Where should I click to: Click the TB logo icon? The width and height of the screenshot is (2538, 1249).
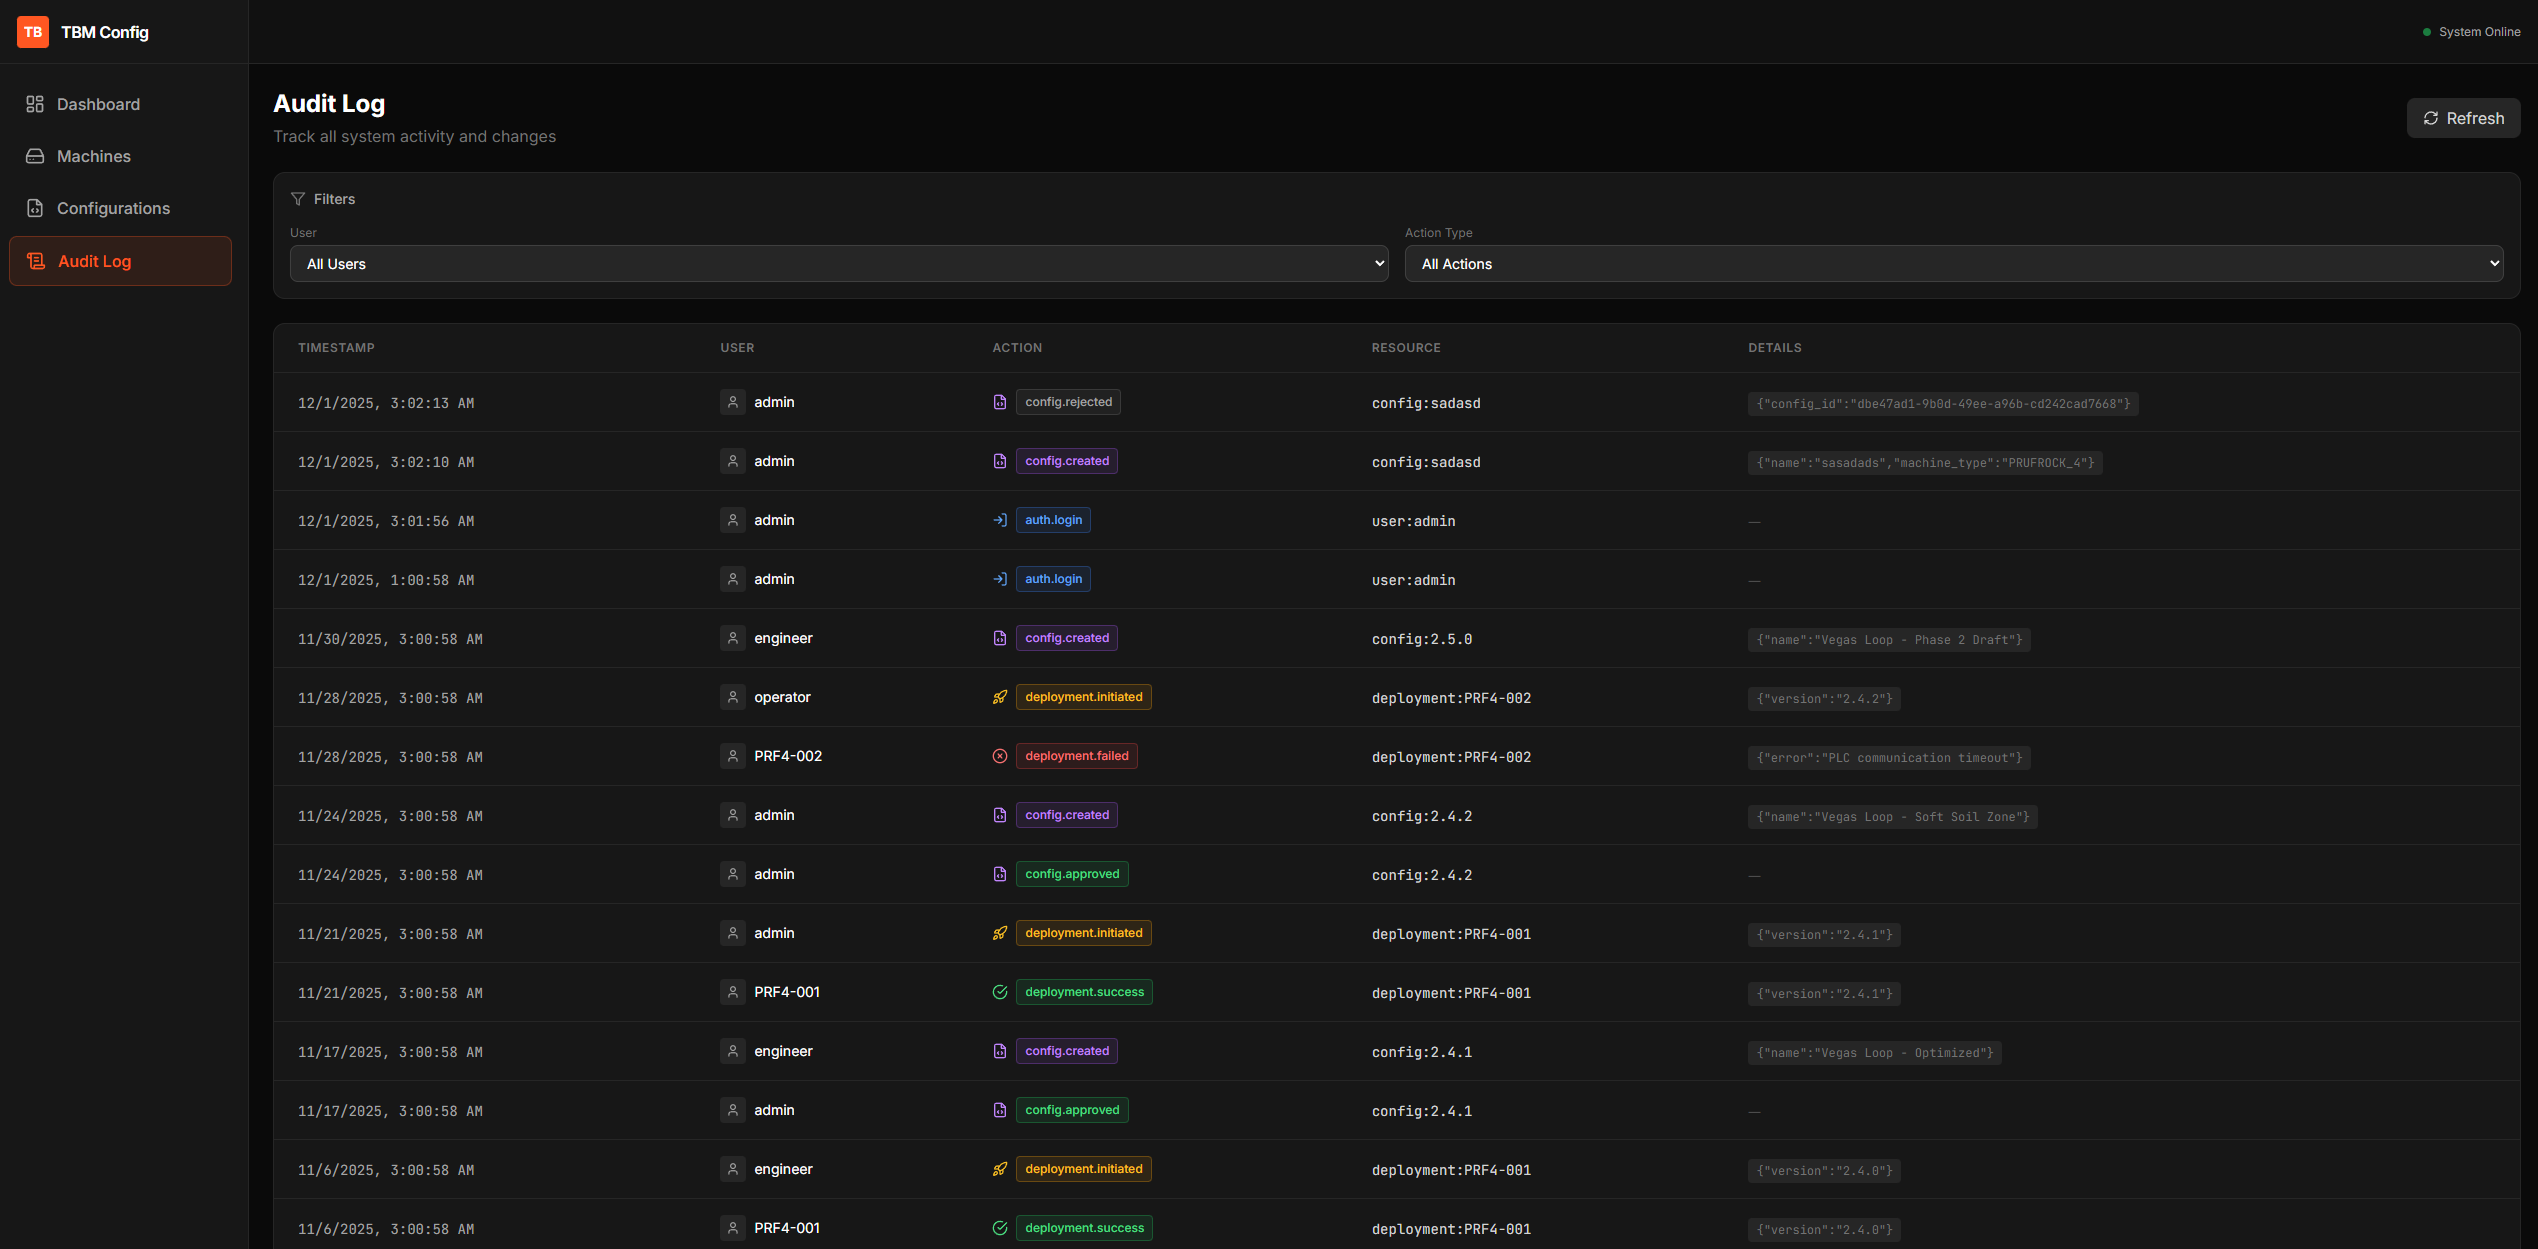[33, 32]
